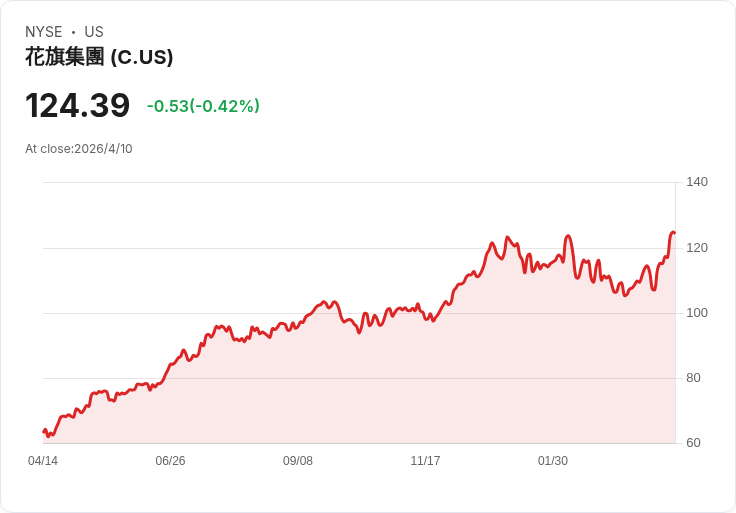Click the leftmost start of the red price line
The image size is (736, 513).
tap(44, 431)
